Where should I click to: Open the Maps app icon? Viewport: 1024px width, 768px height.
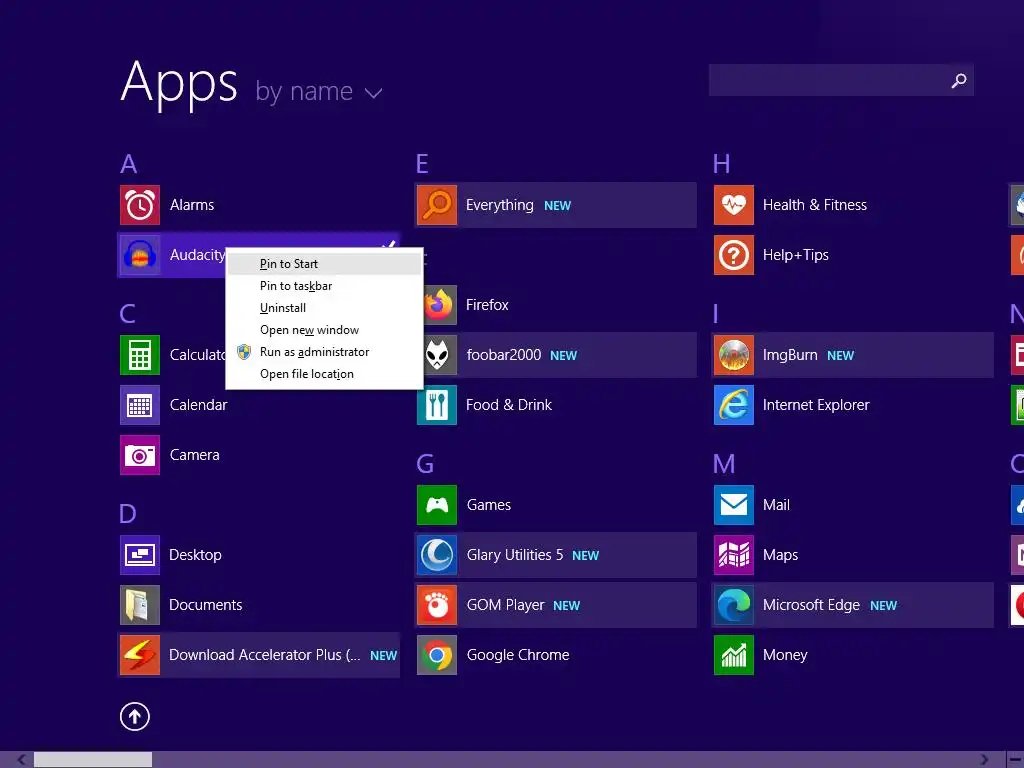pos(734,554)
